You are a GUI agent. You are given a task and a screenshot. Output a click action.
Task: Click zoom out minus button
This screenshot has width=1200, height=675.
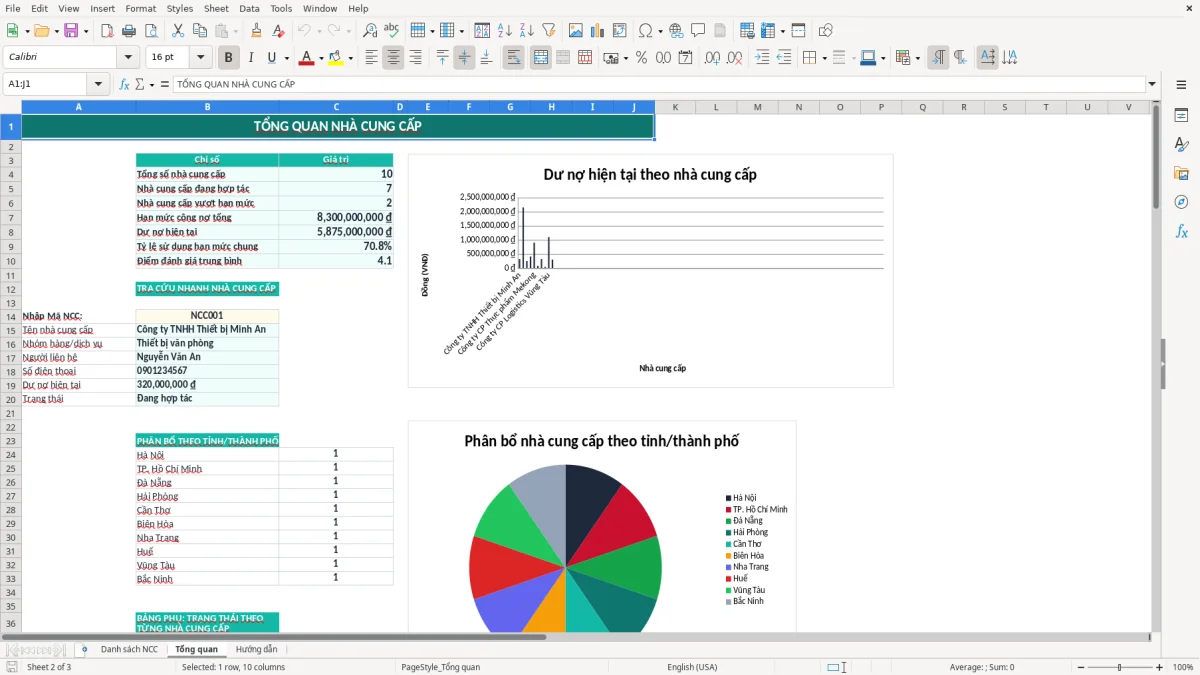1081,667
